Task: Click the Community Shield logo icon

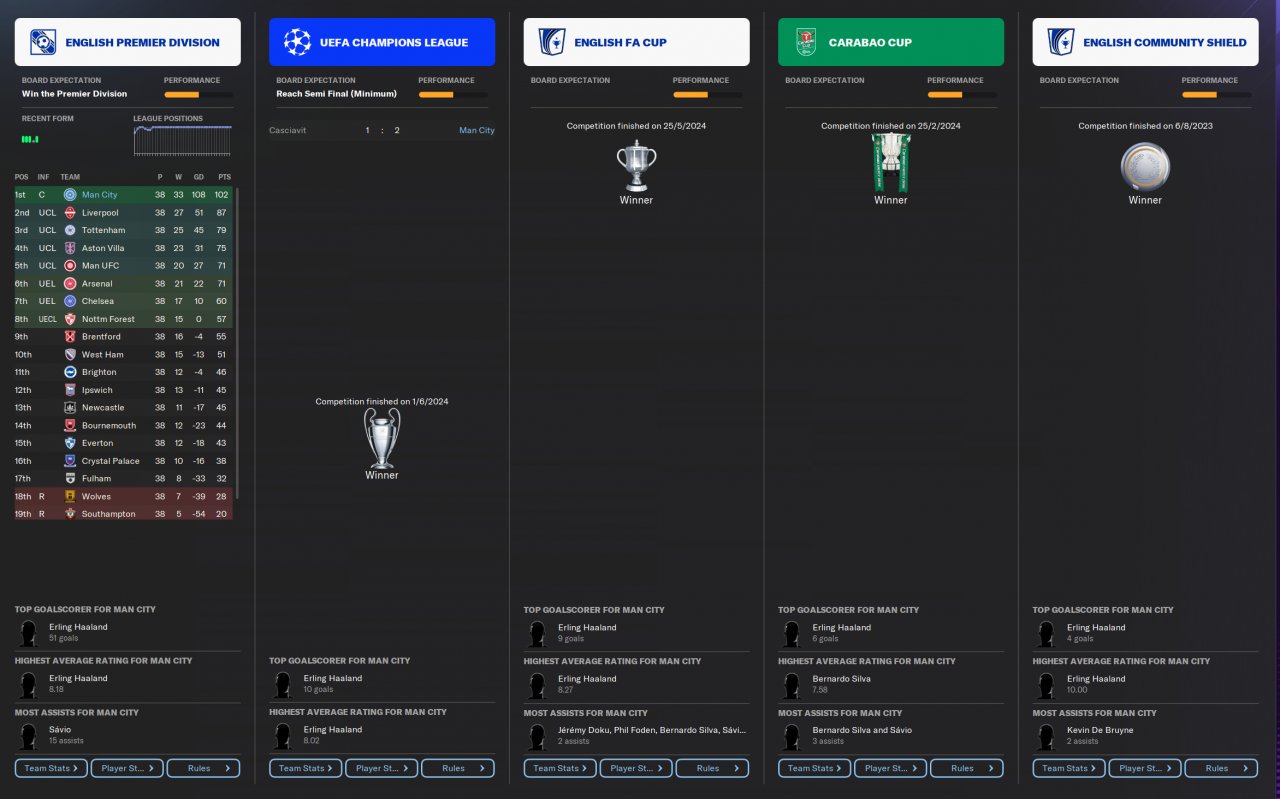Action: coord(1061,42)
